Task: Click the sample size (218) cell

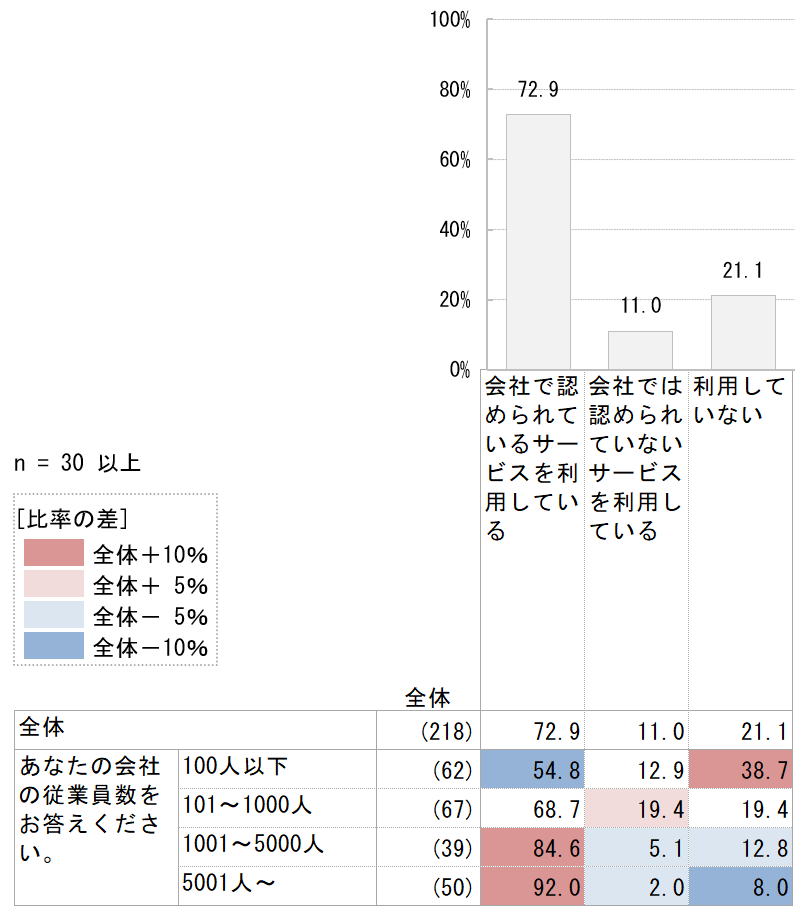Action: pos(429,730)
